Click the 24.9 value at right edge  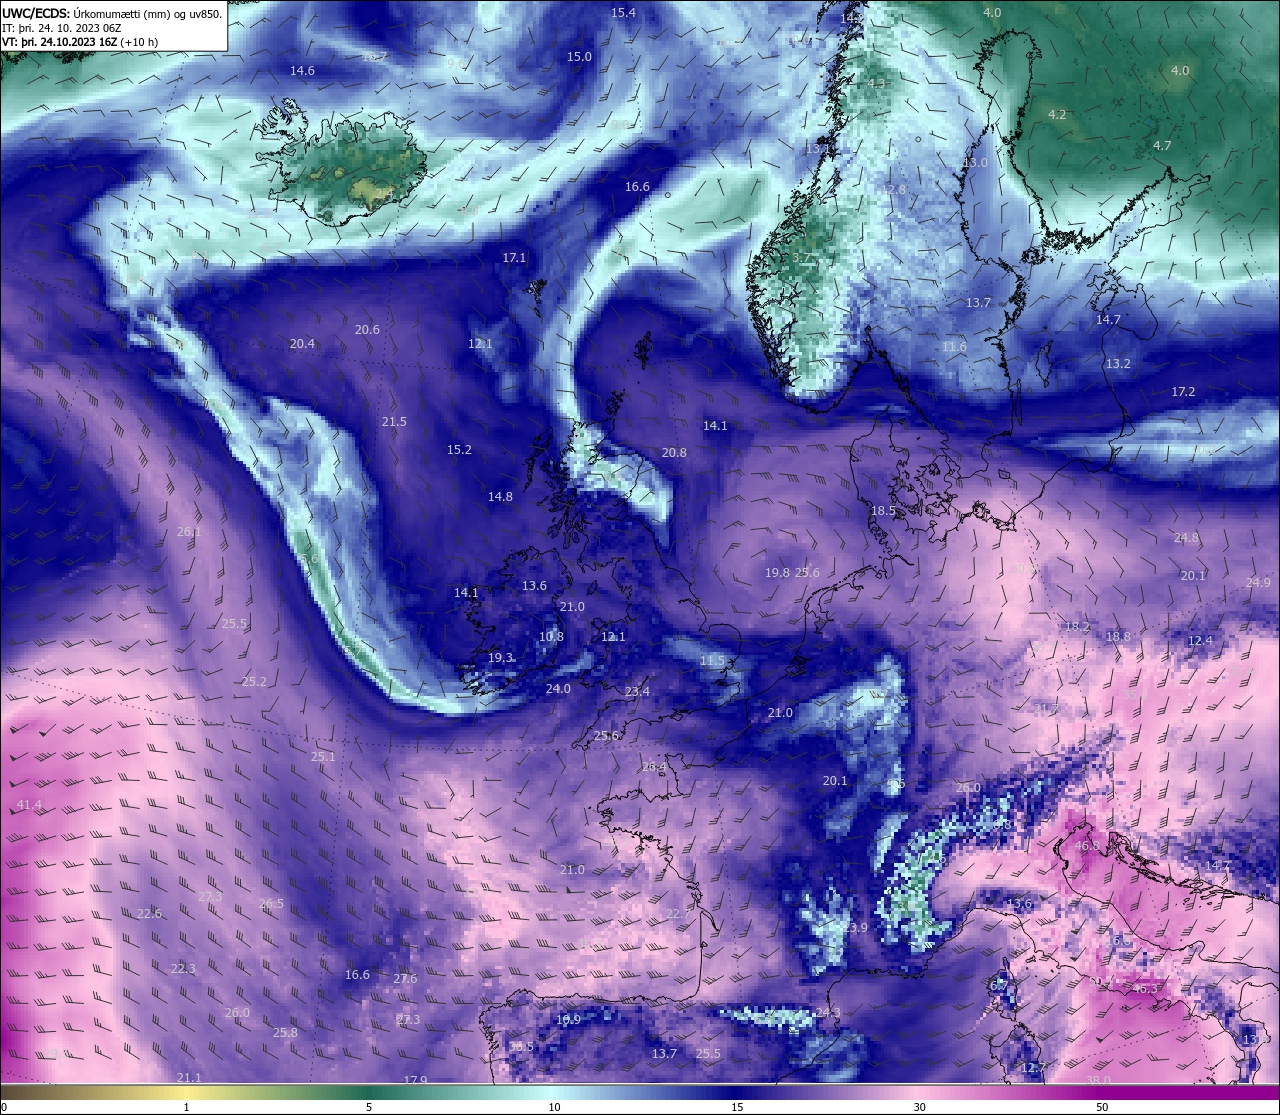[1258, 583]
